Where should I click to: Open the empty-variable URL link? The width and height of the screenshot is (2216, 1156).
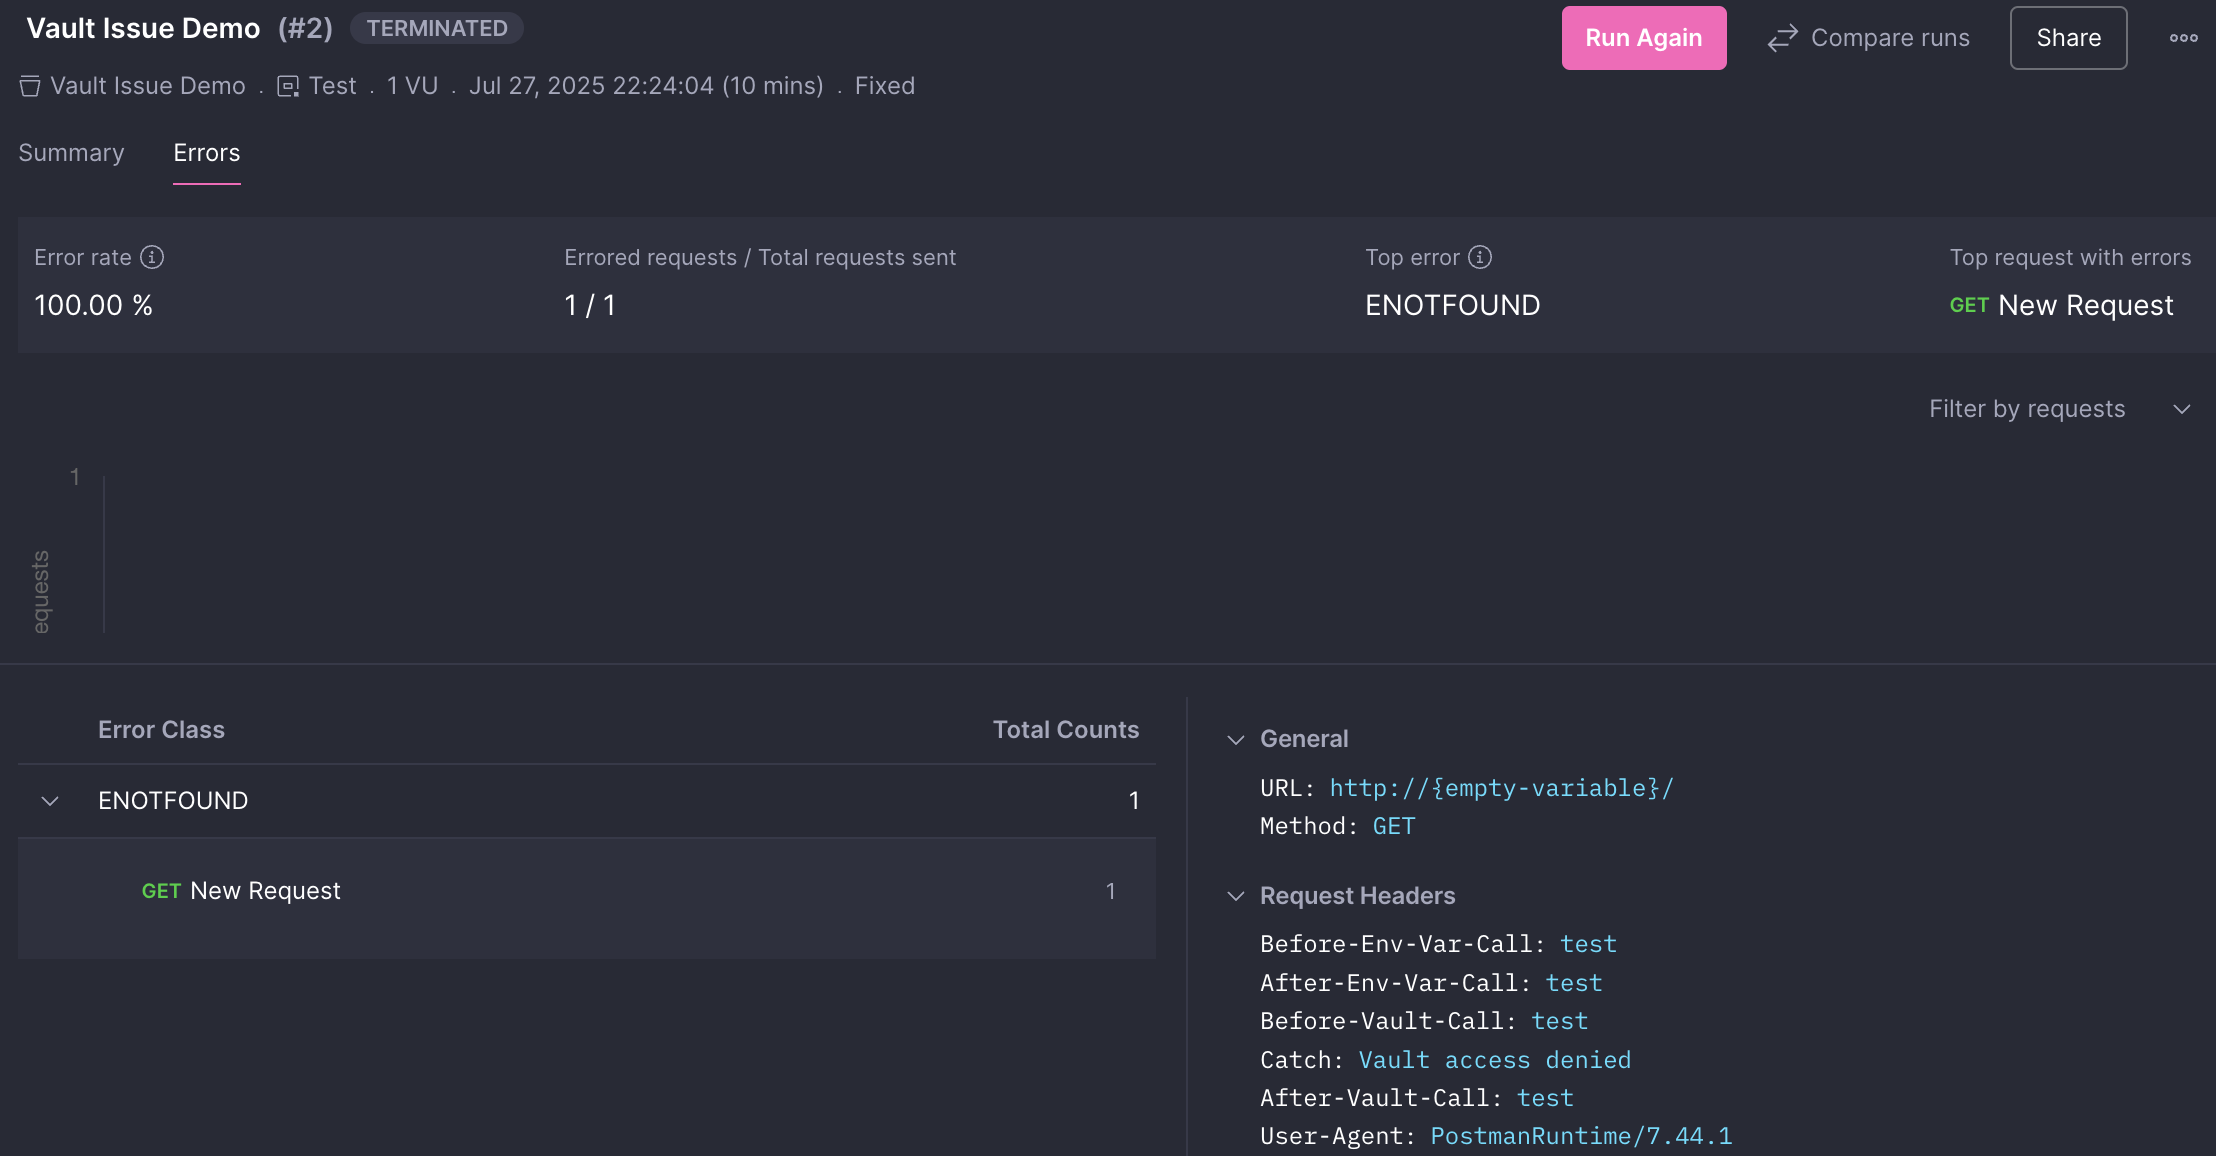[x=1501, y=788]
